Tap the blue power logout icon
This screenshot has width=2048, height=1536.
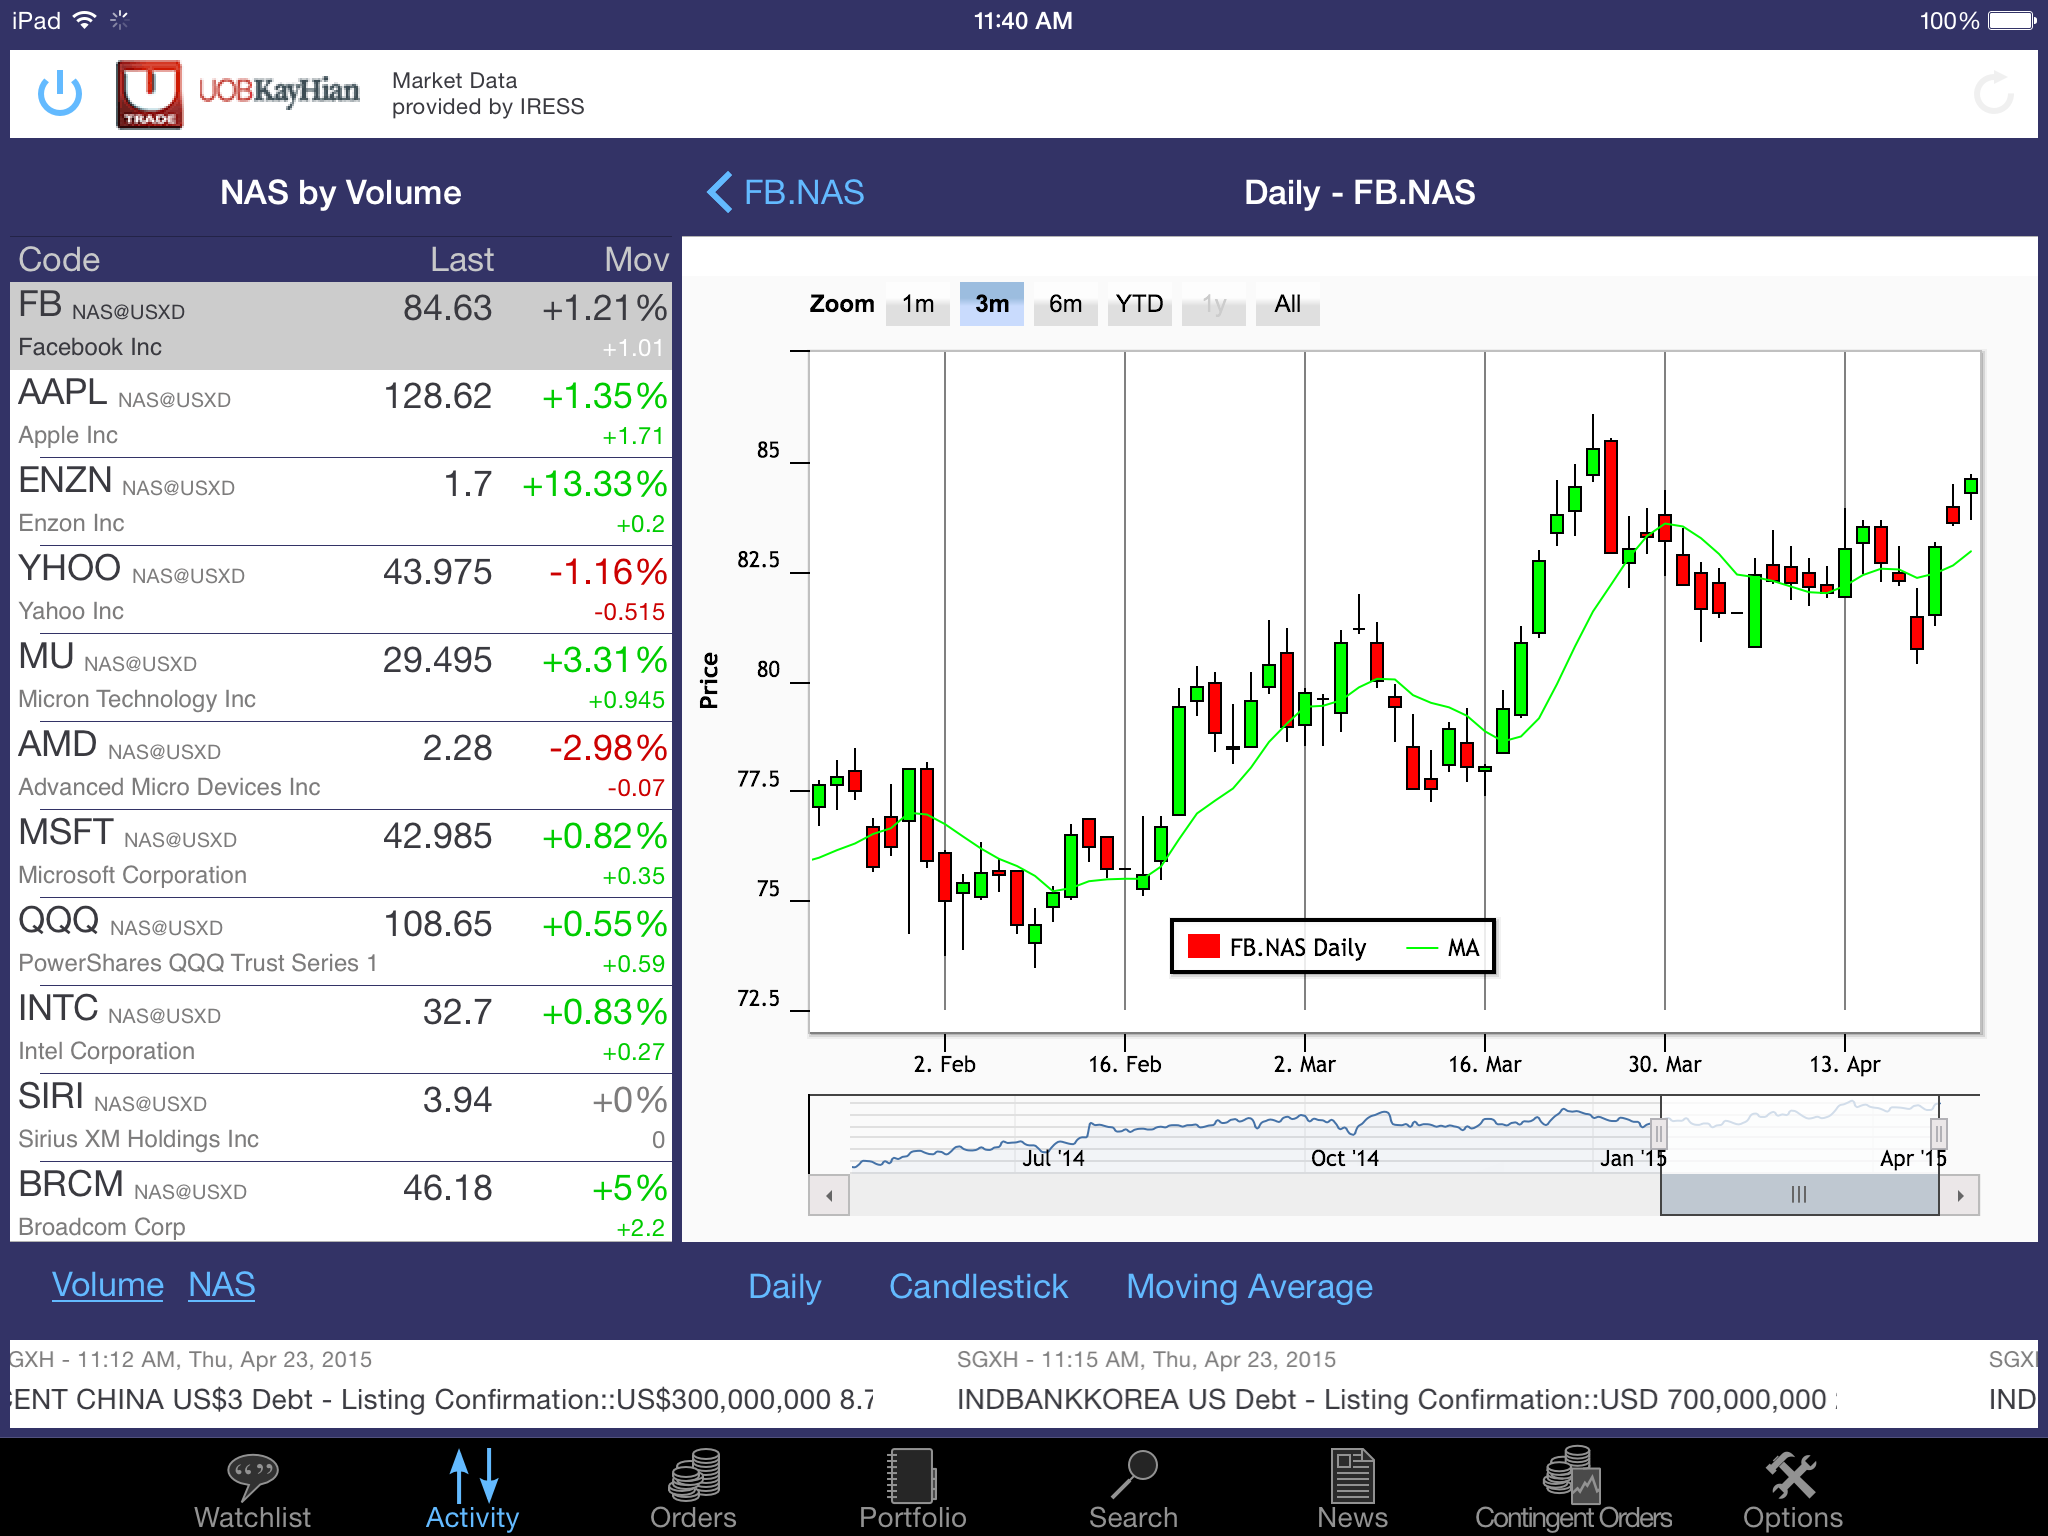point(60,93)
